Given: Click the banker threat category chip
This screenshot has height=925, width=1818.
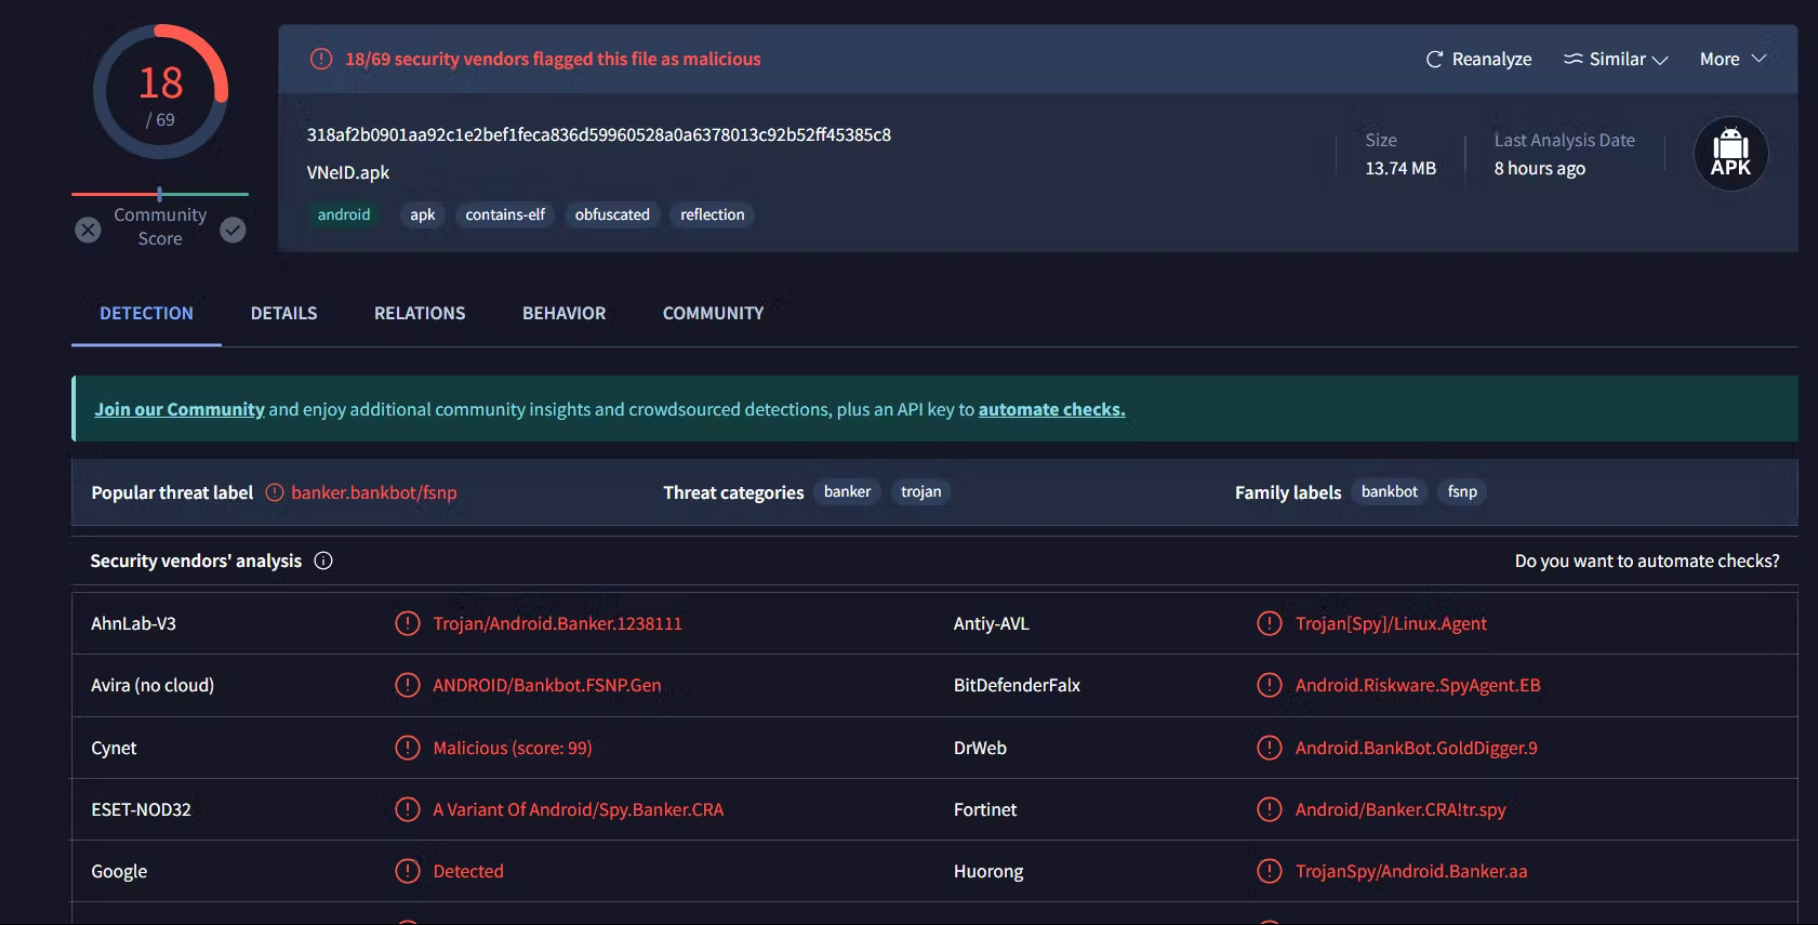Looking at the screenshot, I should coord(847,492).
